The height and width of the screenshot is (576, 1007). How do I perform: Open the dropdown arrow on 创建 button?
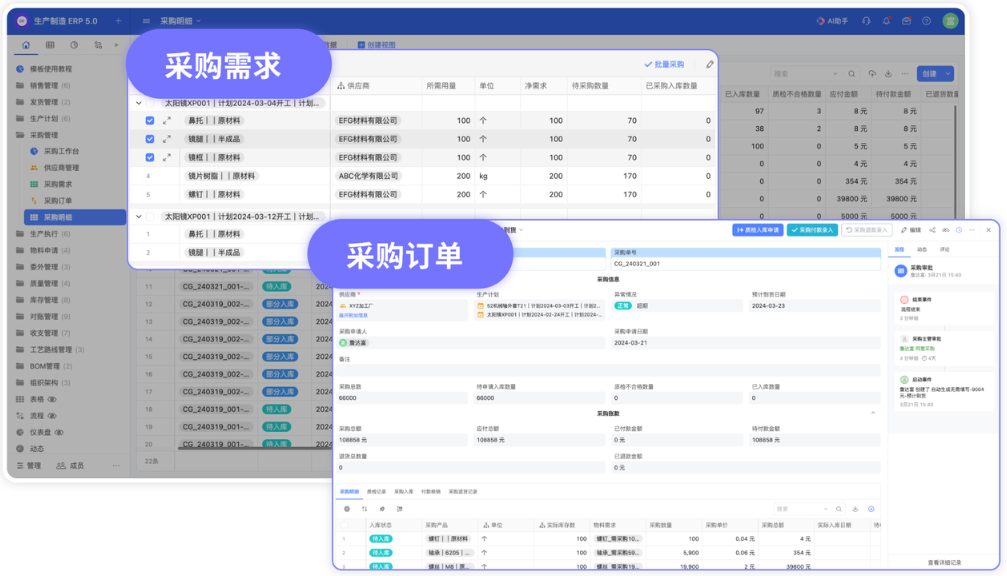click(947, 74)
